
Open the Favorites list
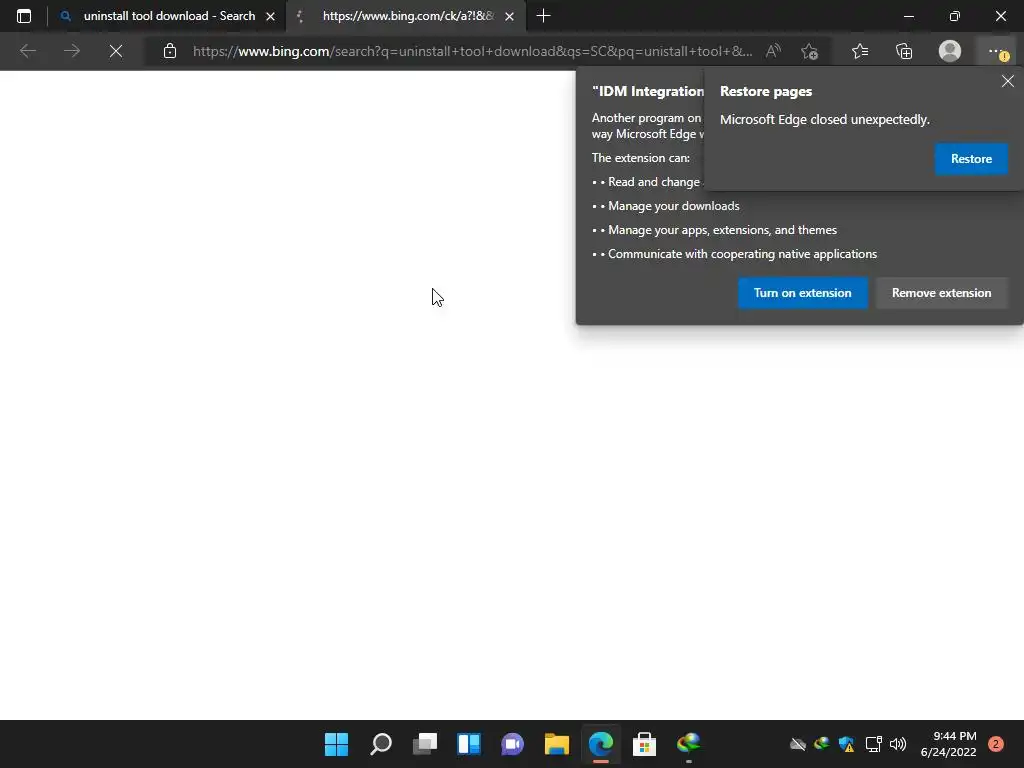(x=860, y=51)
